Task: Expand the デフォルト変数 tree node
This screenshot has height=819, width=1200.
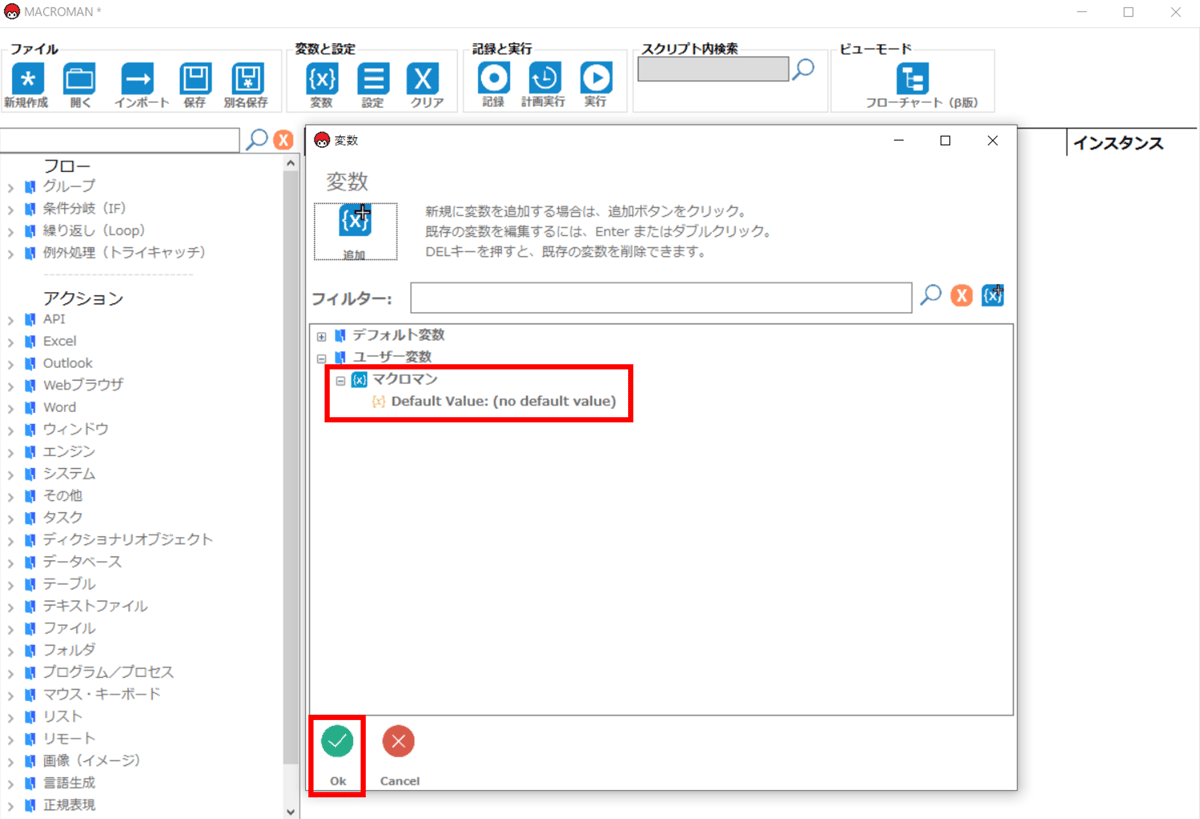Action: pos(321,336)
